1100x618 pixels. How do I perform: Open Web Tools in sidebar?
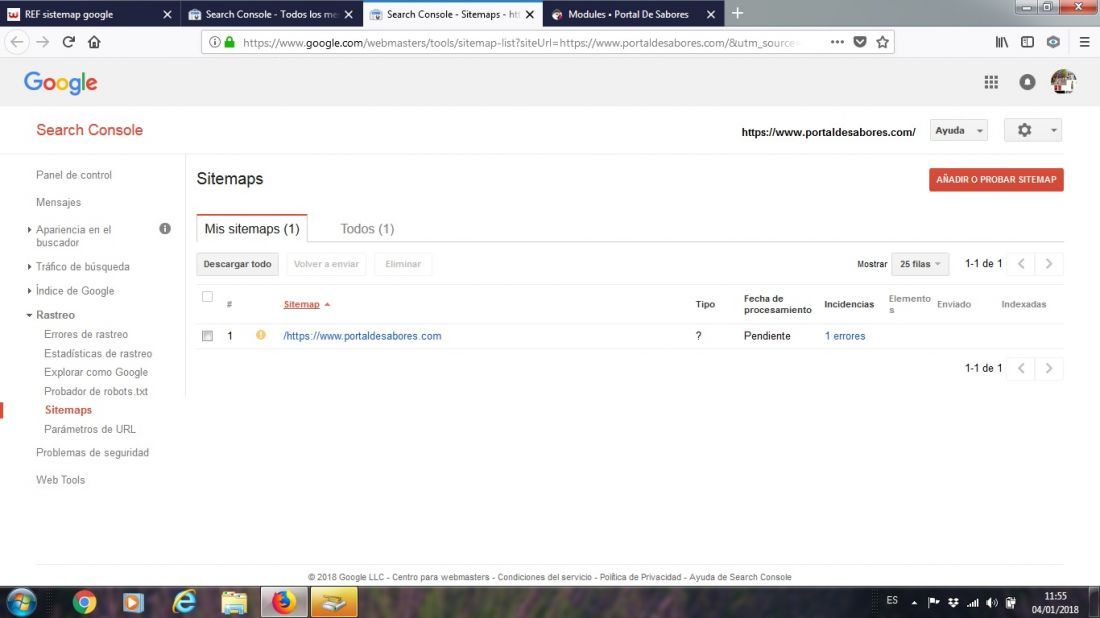point(60,480)
